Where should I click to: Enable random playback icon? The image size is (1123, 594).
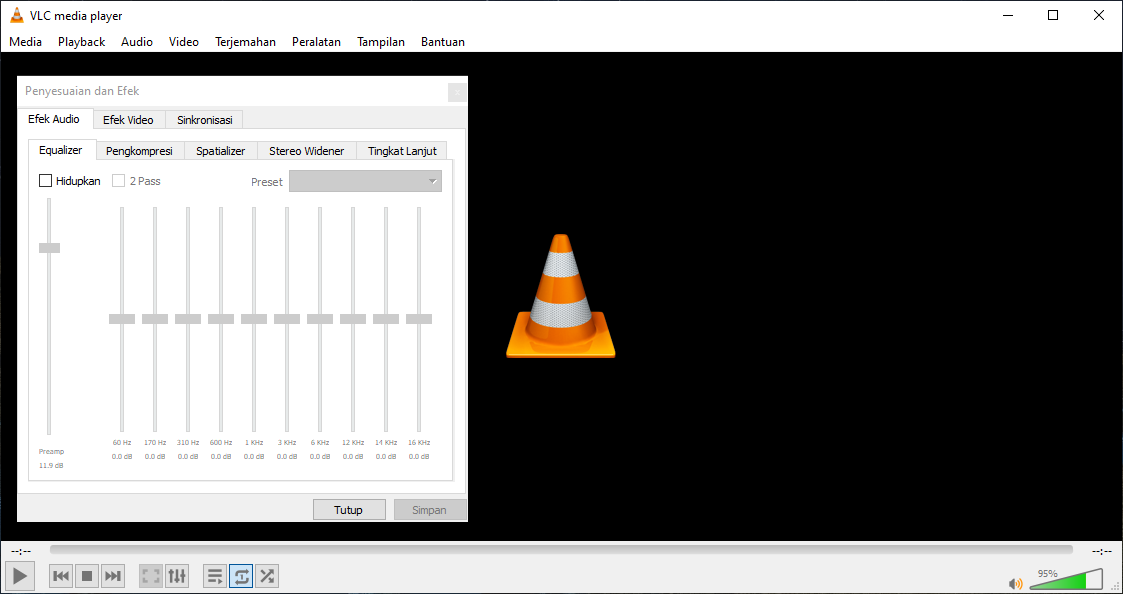click(267, 575)
